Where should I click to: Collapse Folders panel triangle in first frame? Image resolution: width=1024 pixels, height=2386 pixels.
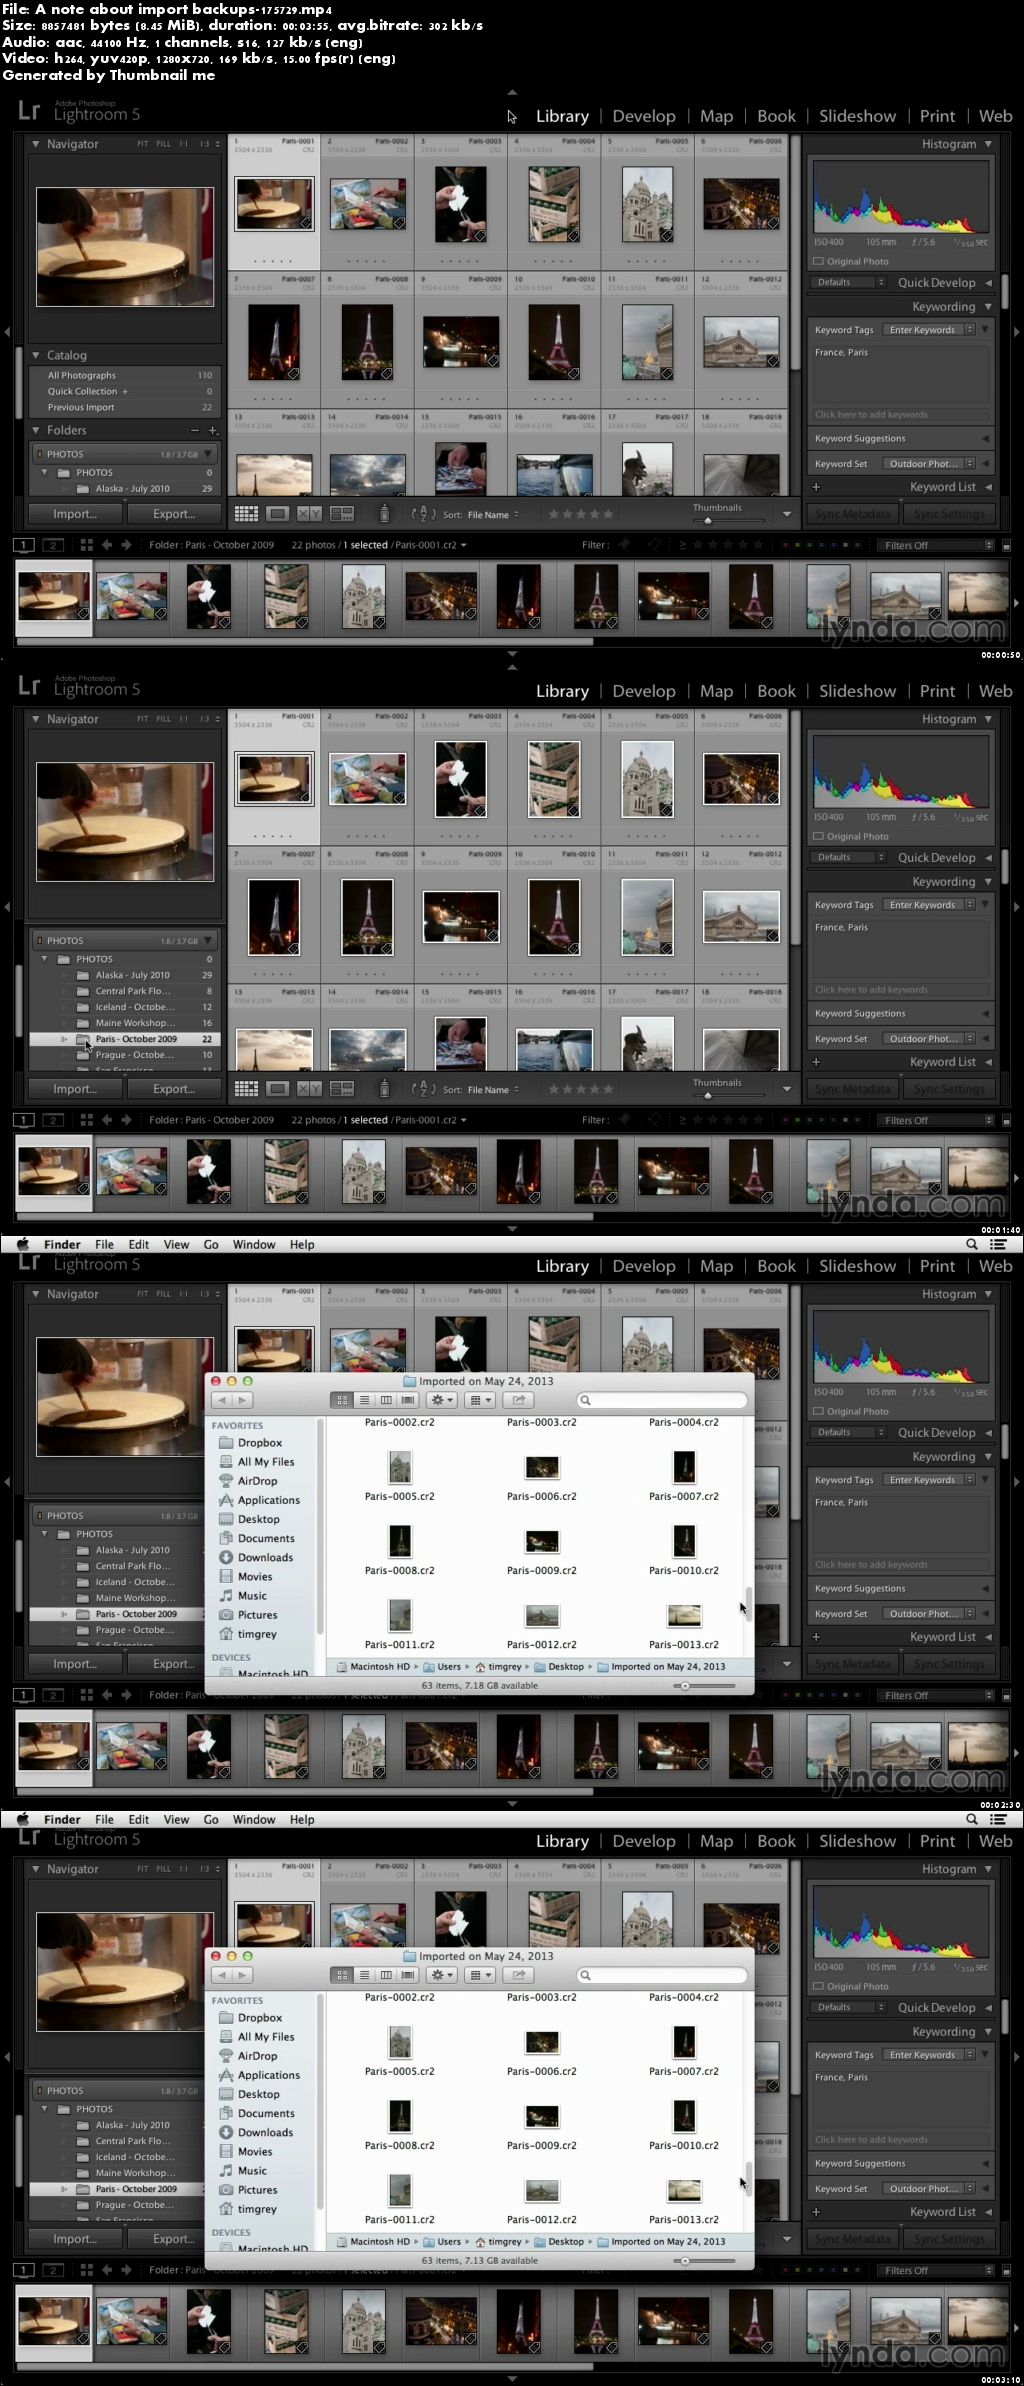click(x=36, y=430)
